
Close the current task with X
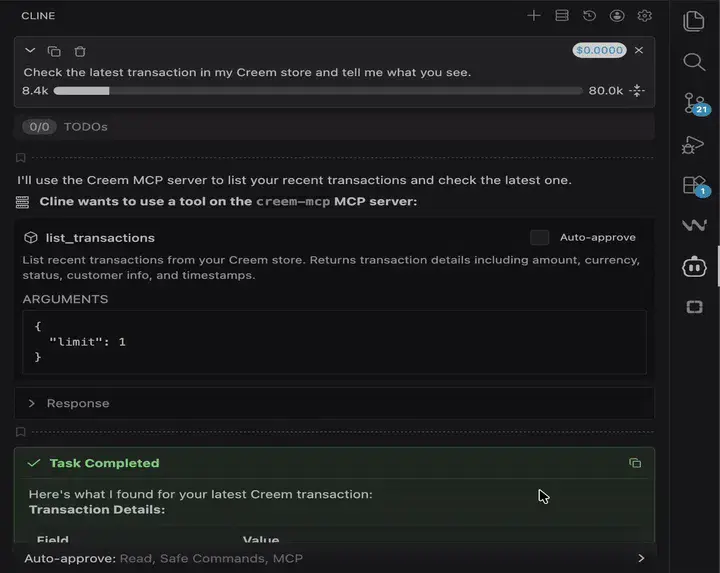(x=639, y=50)
